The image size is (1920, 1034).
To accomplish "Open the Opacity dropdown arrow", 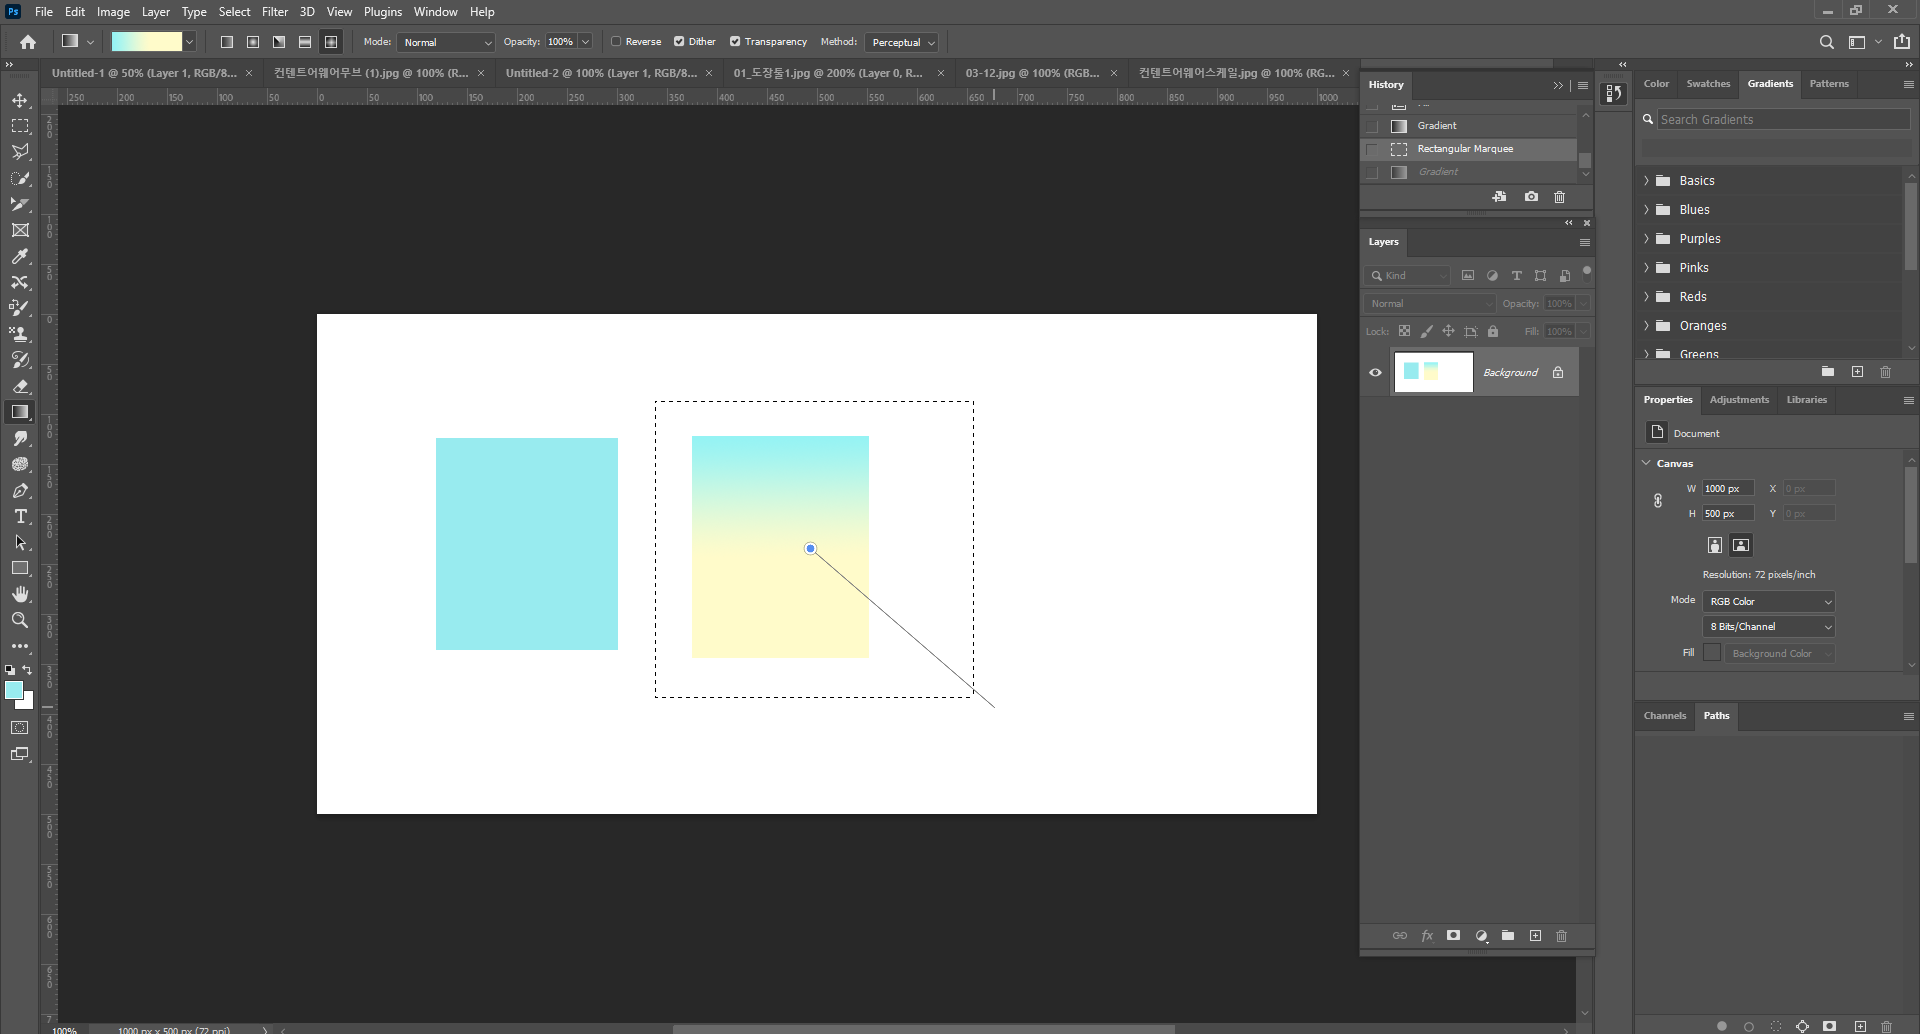I will tap(586, 42).
